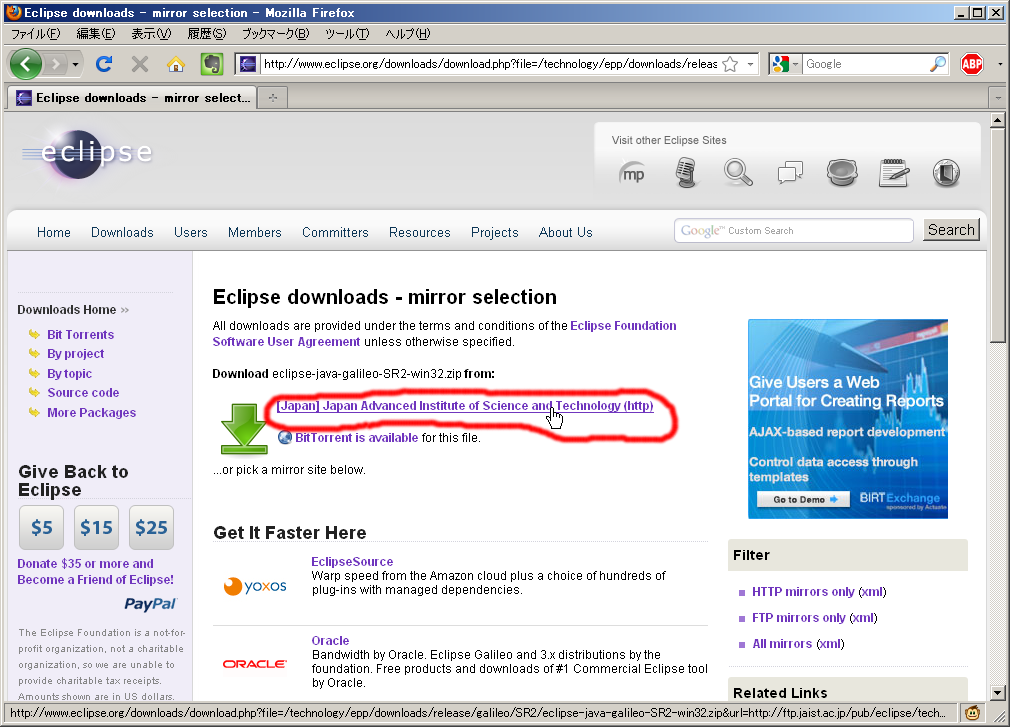The height and width of the screenshot is (727, 1010).
Task: Click the yoxos logo
Action: pos(255,586)
